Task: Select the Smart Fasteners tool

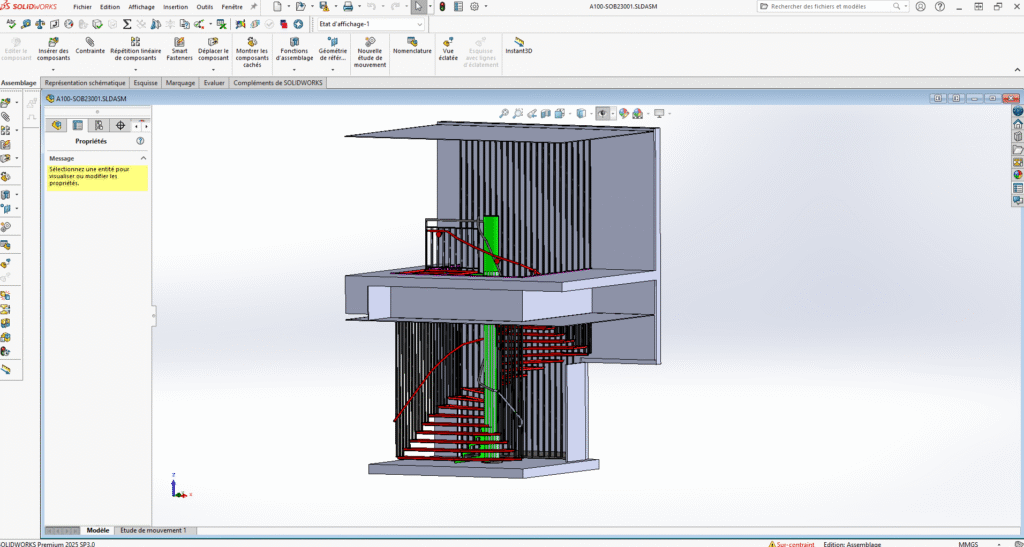Action: 180,42
